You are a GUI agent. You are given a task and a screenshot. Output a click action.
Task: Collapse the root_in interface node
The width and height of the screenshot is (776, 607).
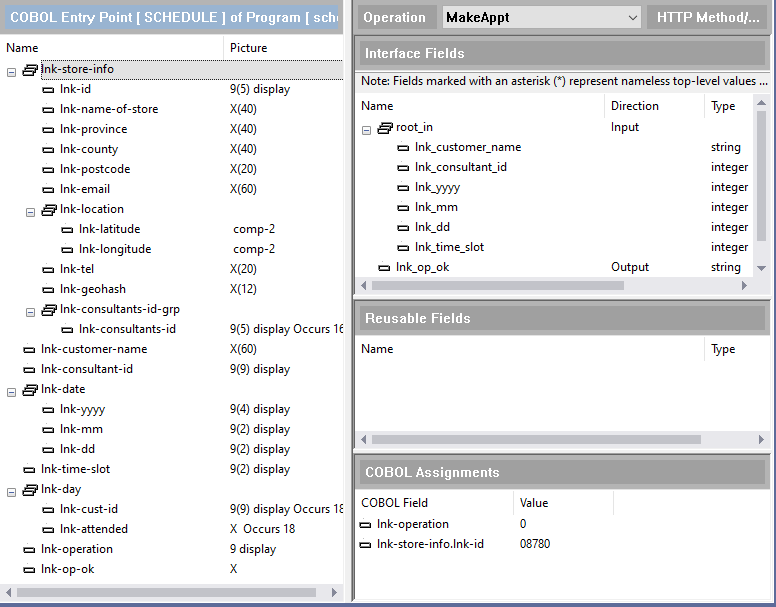pos(367,128)
